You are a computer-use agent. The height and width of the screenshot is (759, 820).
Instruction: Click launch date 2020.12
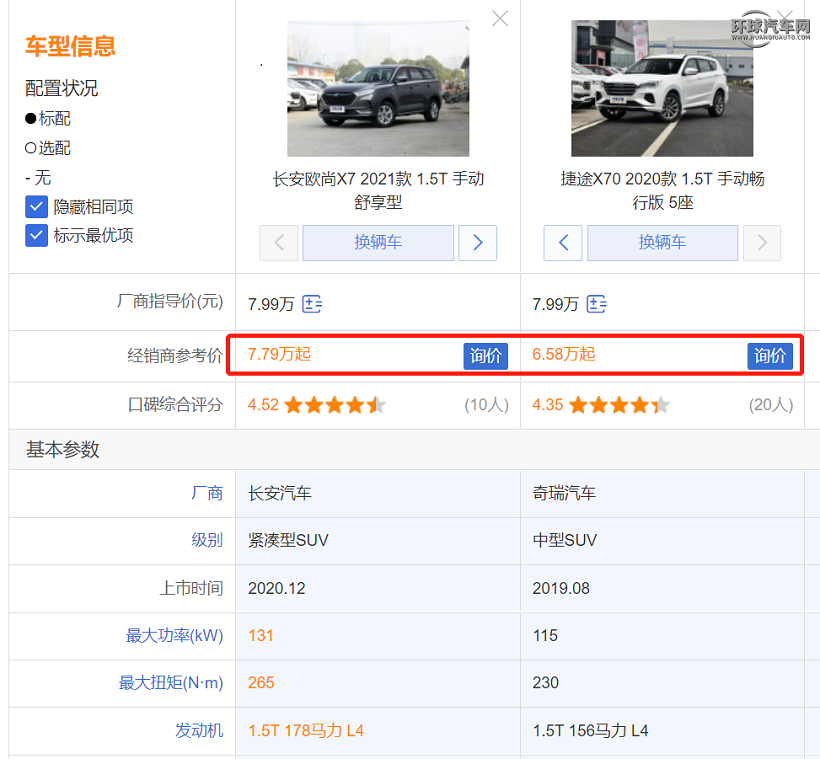click(x=277, y=588)
